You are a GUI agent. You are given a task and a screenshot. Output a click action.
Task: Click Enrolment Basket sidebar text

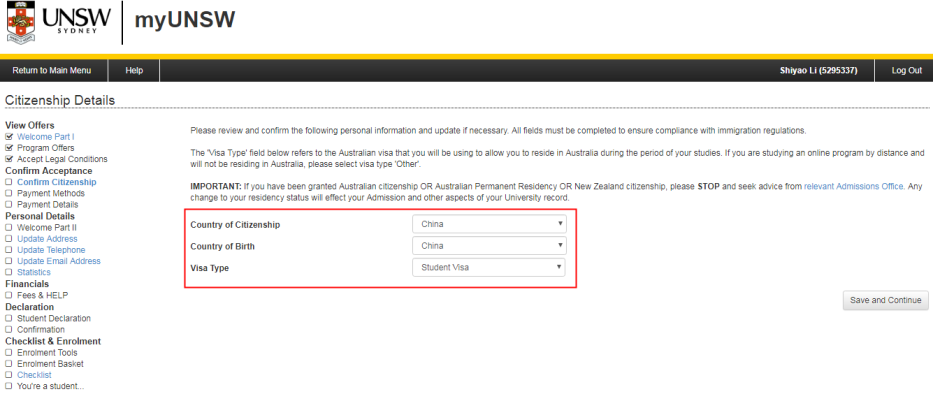pos(51,364)
